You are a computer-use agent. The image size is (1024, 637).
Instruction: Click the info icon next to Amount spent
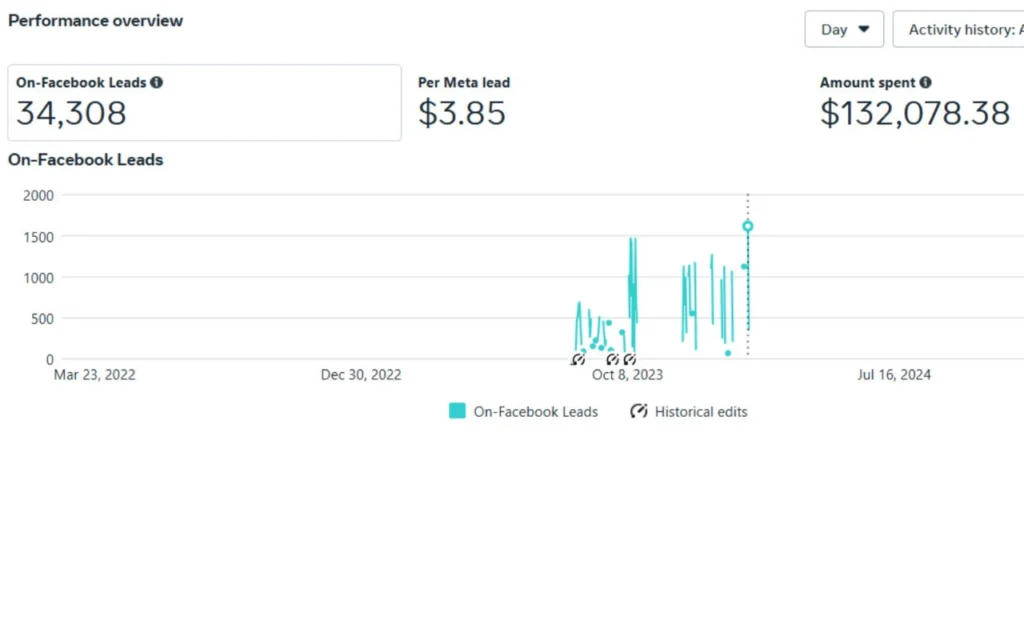[926, 83]
